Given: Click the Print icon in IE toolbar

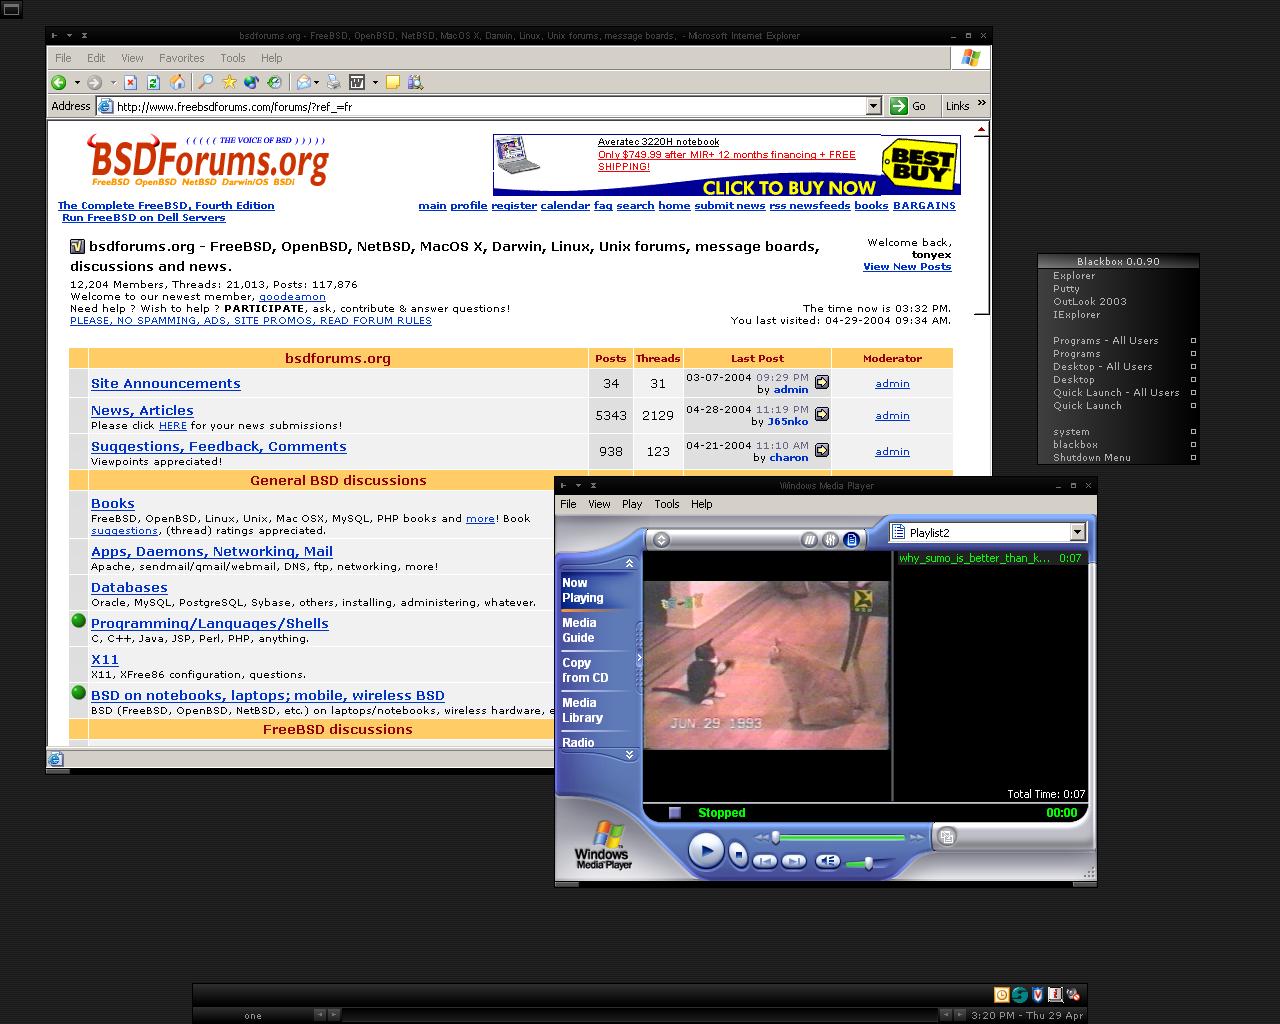Looking at the screenshot, I should 334,82.
